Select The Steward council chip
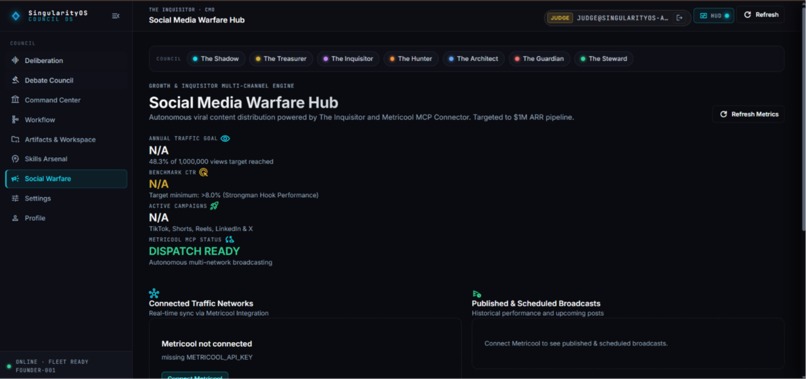806x379 pixels. [x=603, y=59]
